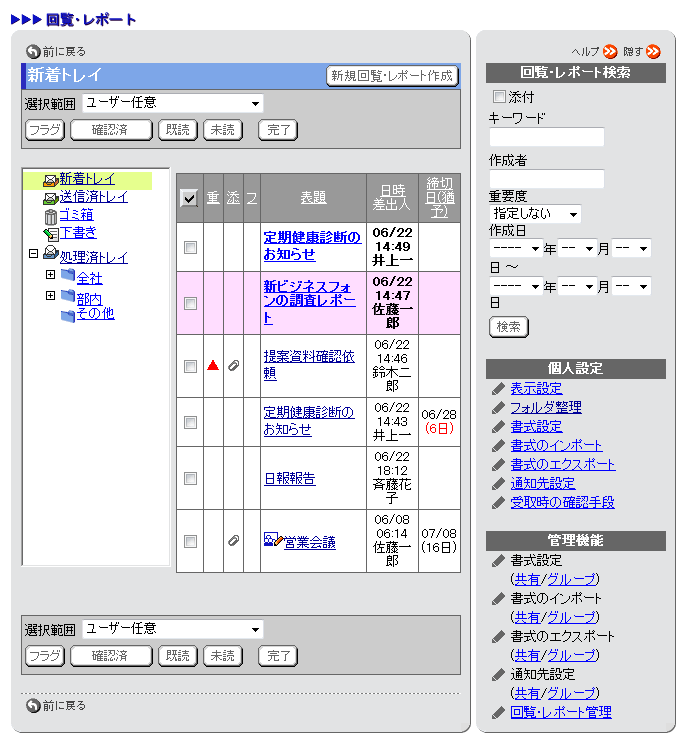Click the 部内 folder icon
686x744 pixels.
tap(68, 296)
